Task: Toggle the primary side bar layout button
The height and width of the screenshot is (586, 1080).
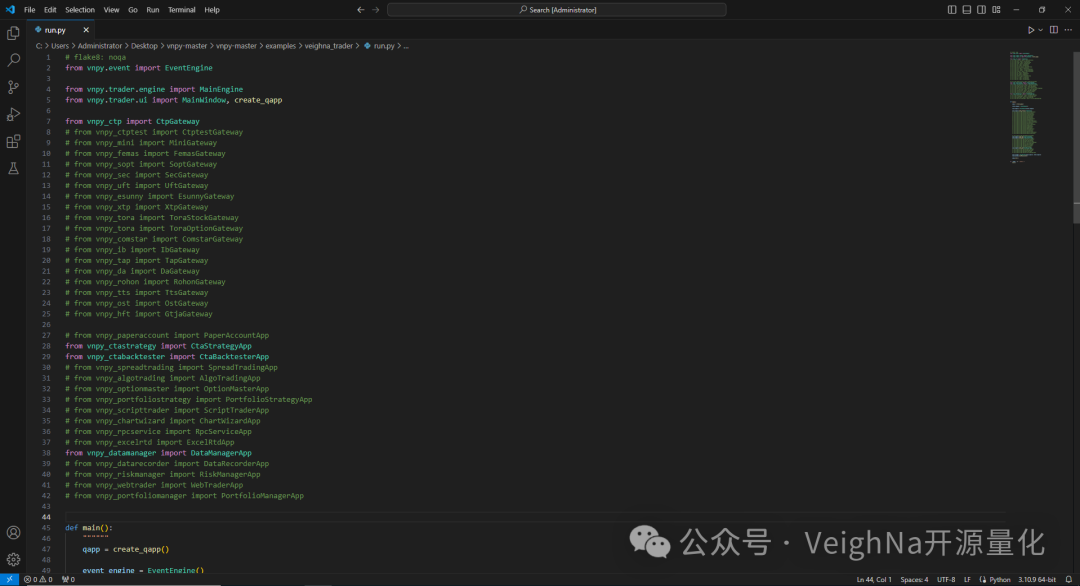Action: [x=952, y=10]
